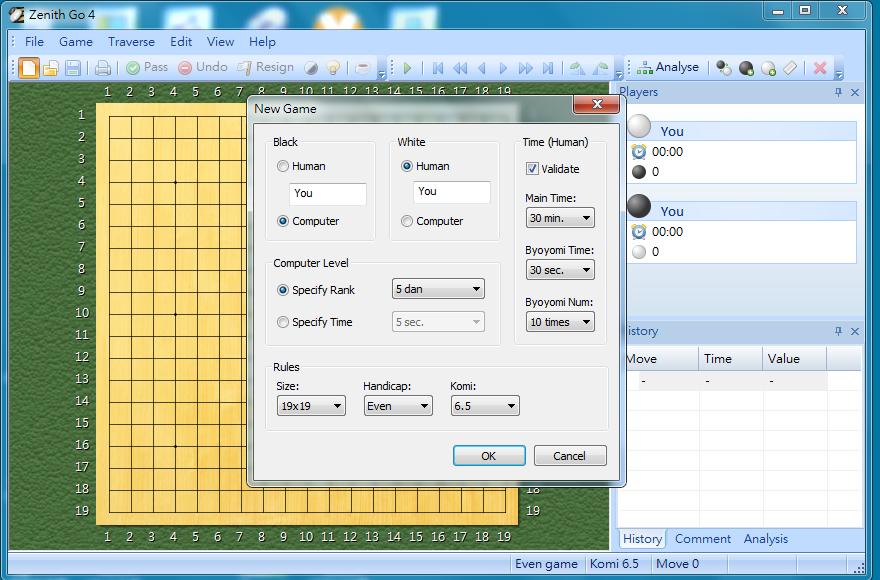Open the Byoyomi Num dropdown
Viewport: 880px width, 580px height.
(560, 322)
